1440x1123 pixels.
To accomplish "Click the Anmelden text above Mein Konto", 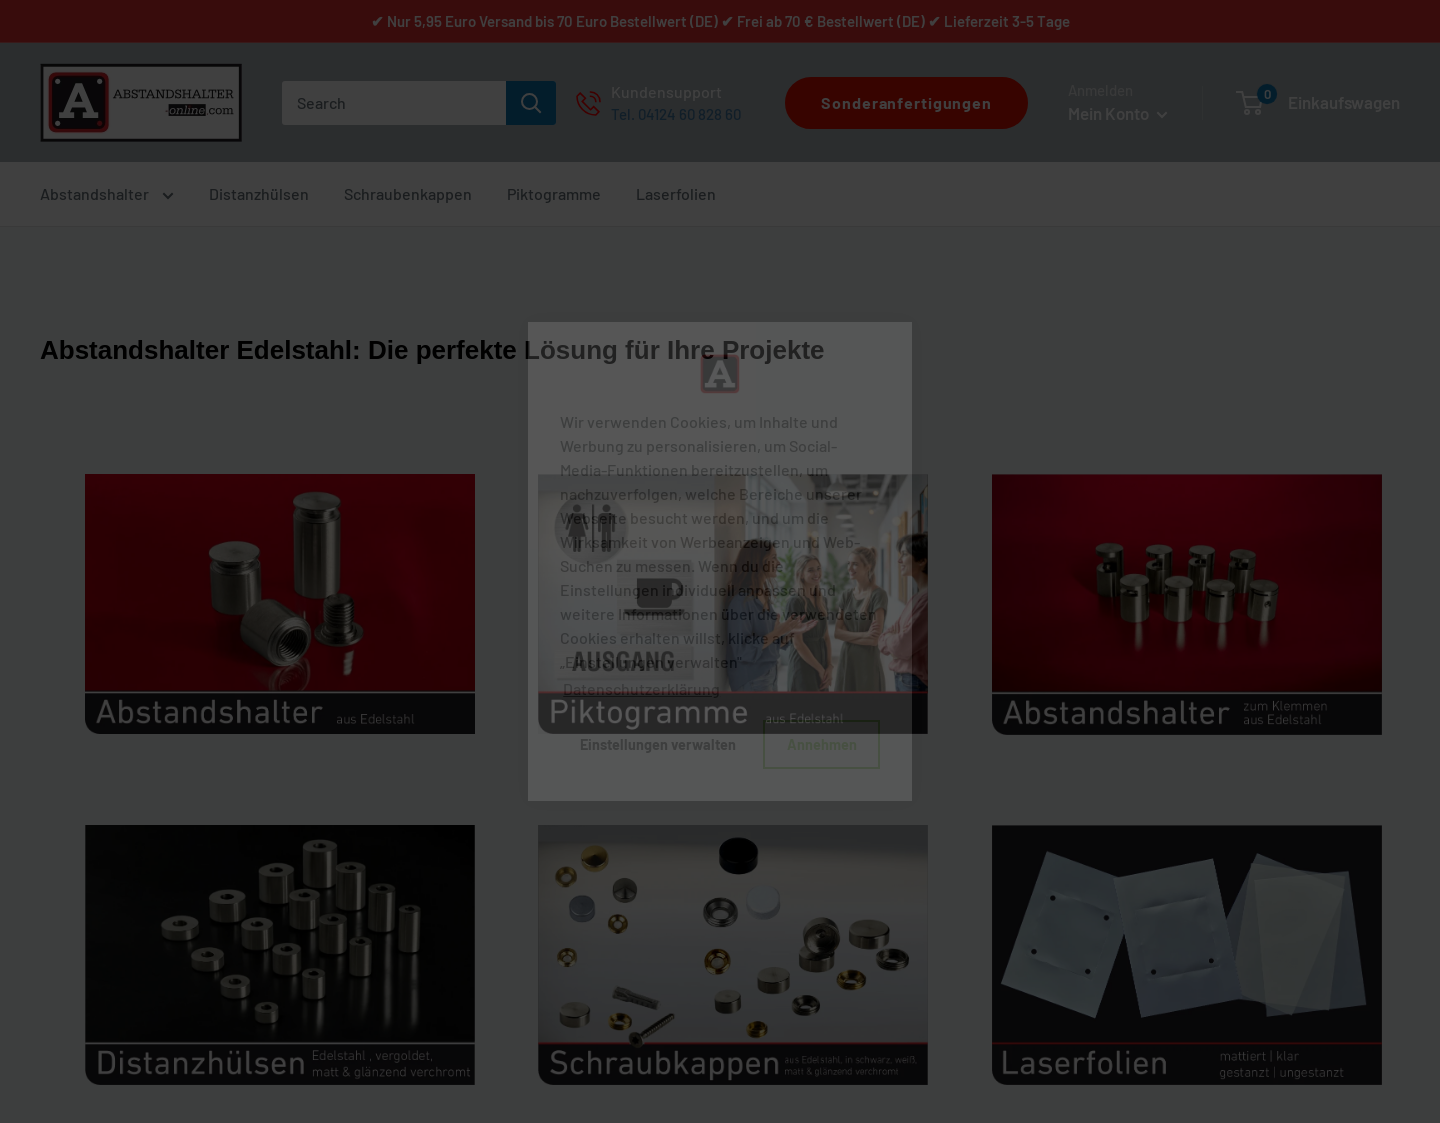I will click(1100, 91).
